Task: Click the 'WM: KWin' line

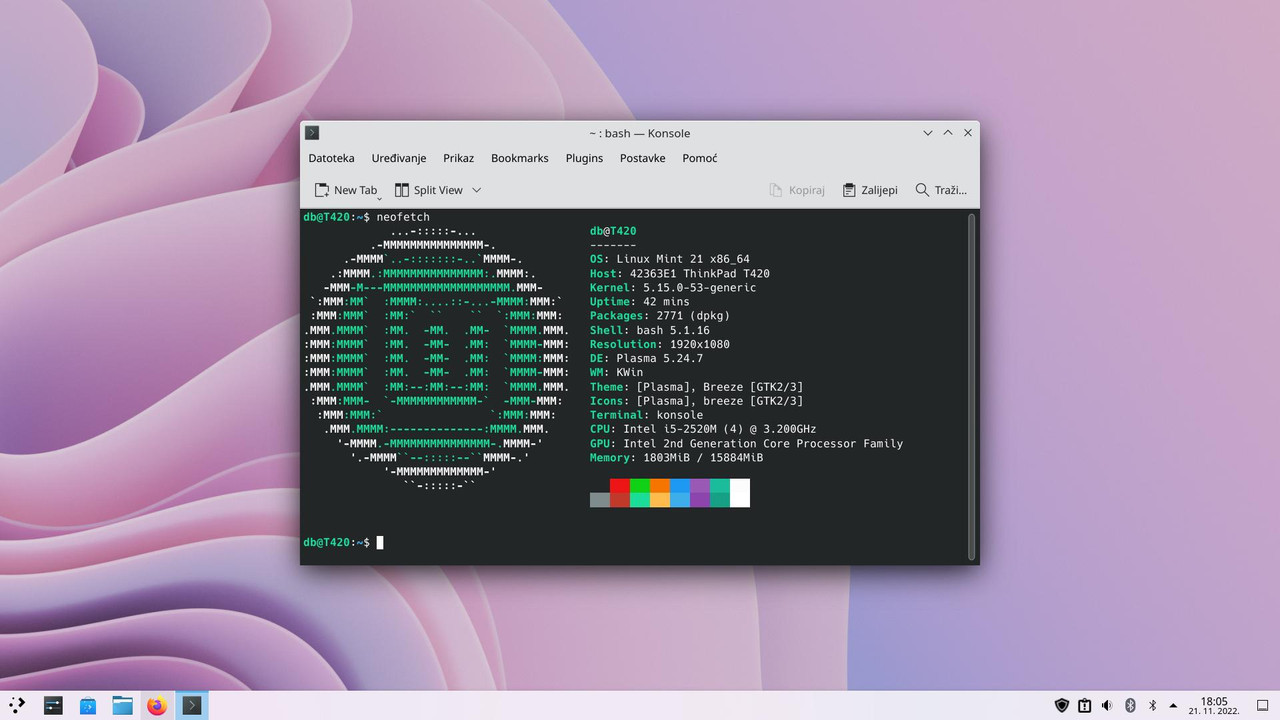Action: pyautogui.click(x=617, y=372)
